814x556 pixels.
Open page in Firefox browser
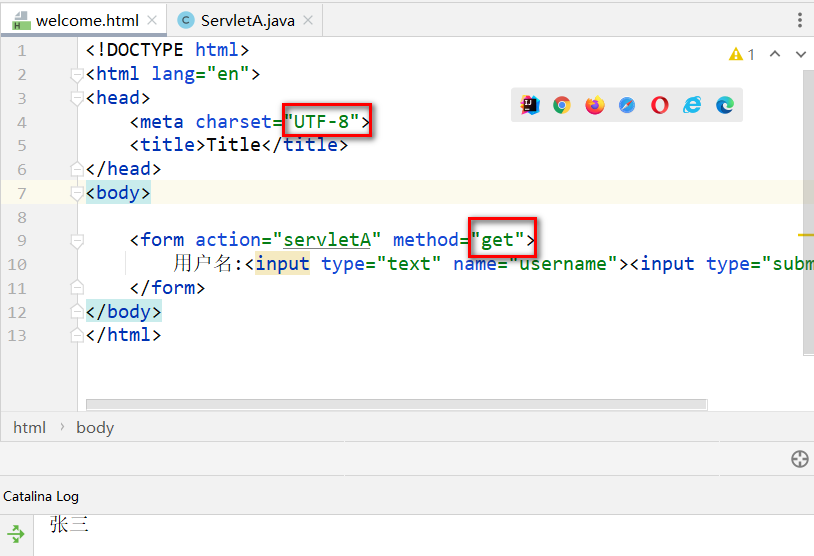pos(595,105)
